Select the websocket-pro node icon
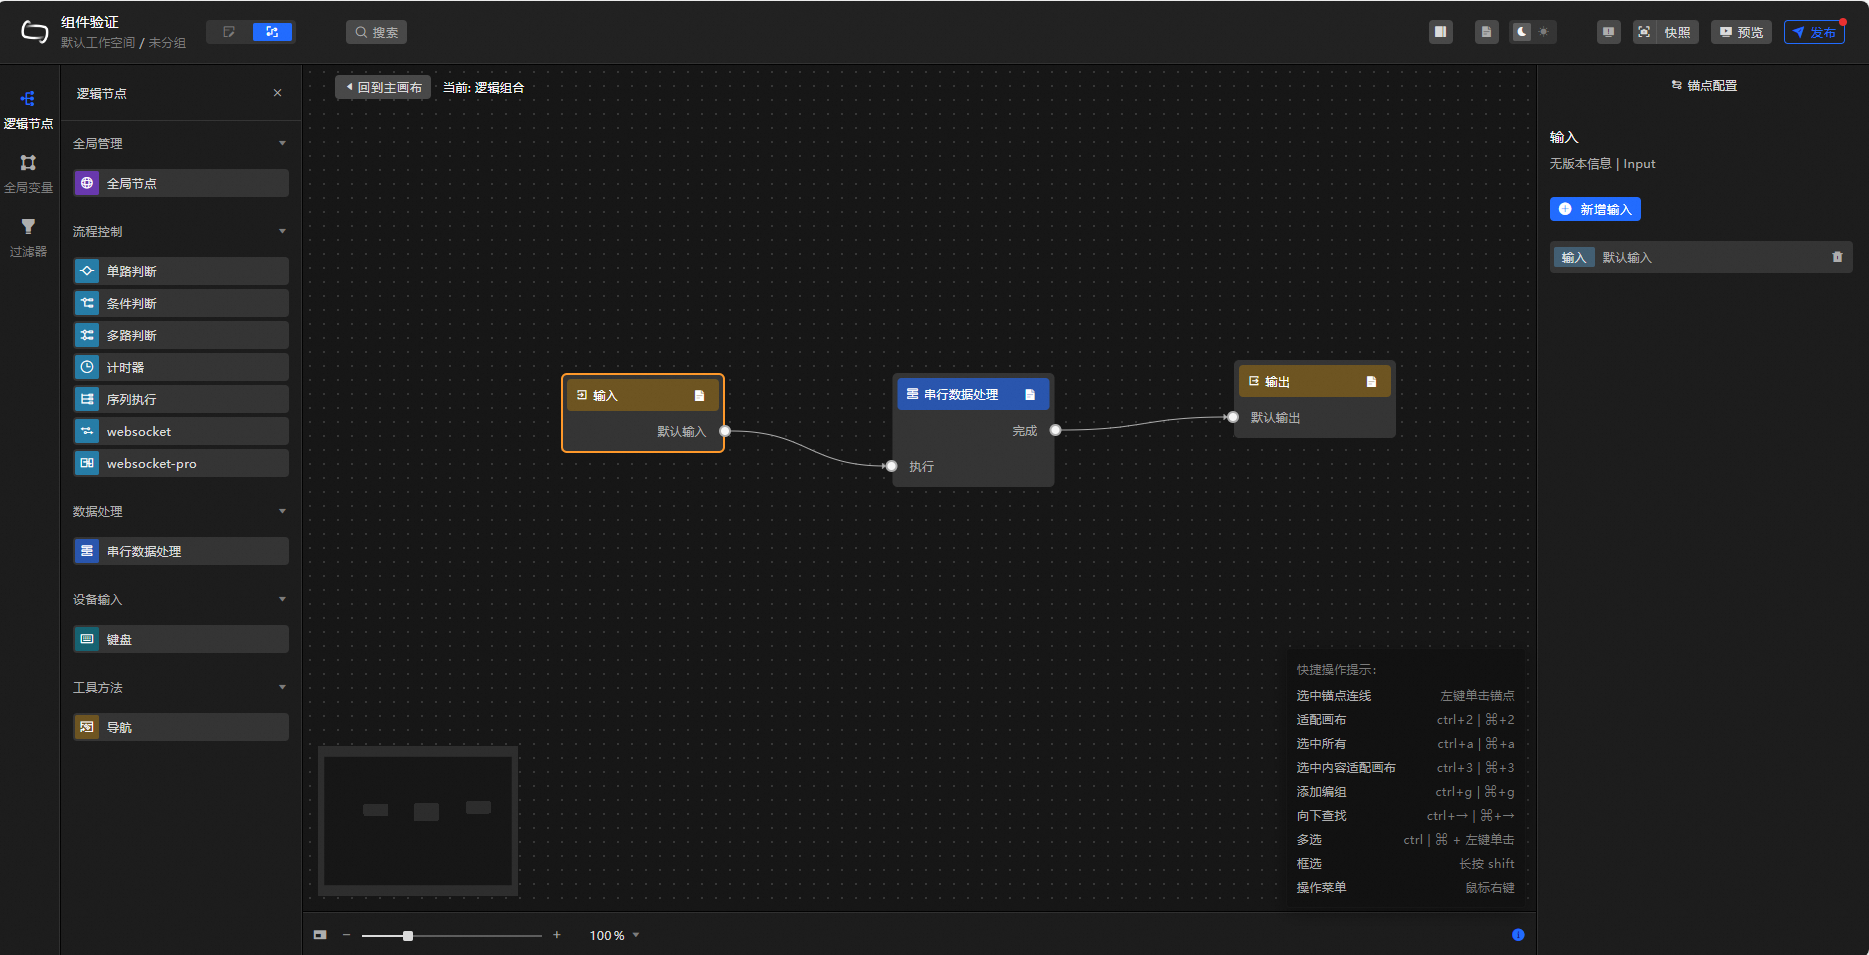 pos(87,463)
